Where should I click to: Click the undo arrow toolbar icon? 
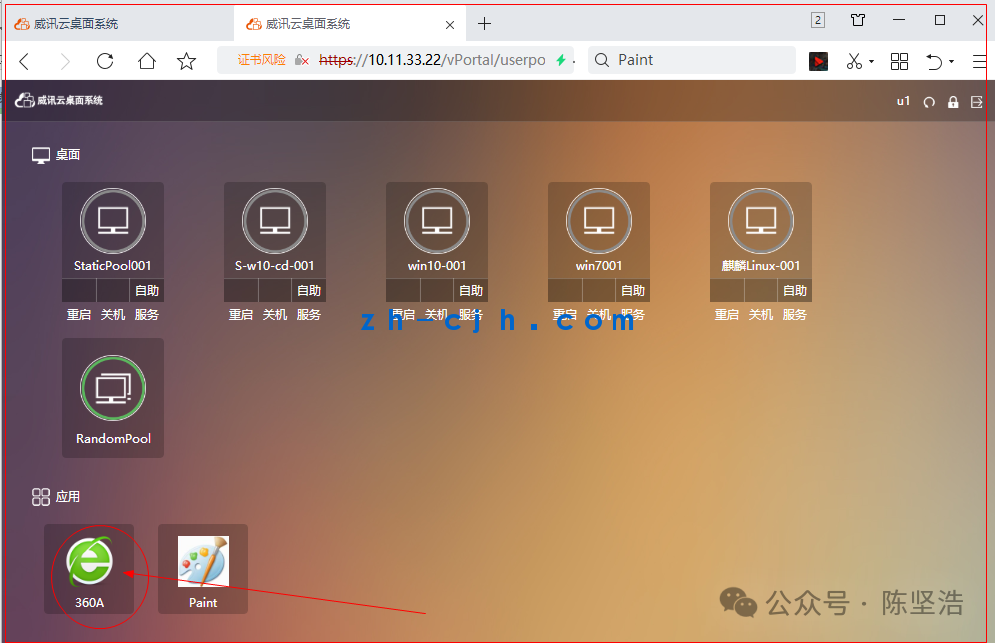pos(933,62)
